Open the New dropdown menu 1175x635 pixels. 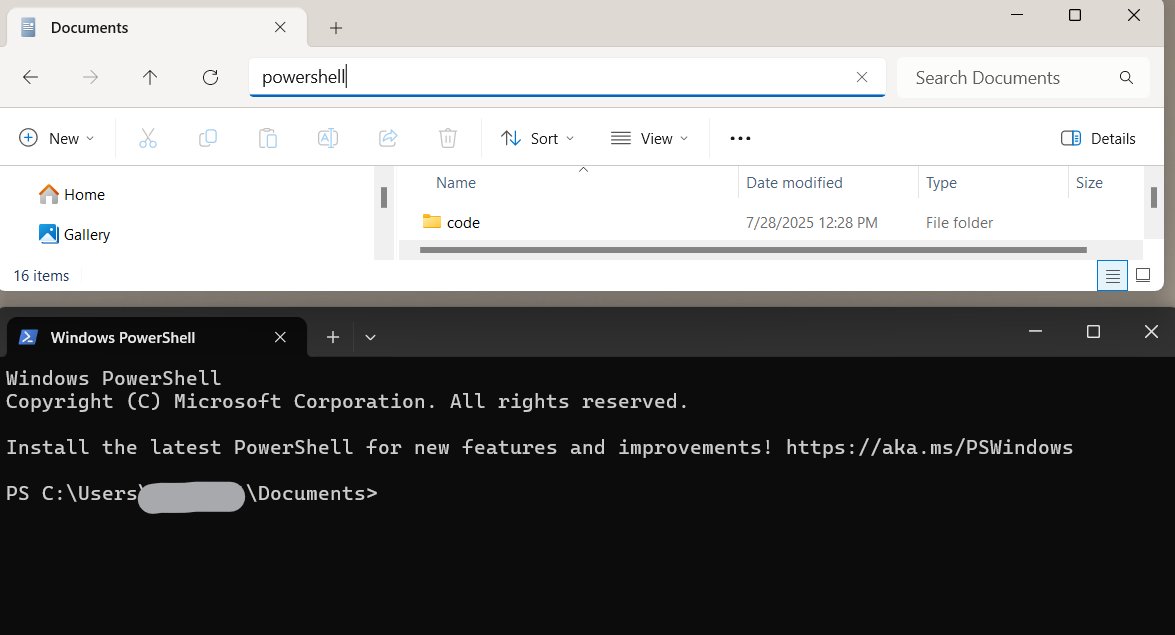(57, 138)
